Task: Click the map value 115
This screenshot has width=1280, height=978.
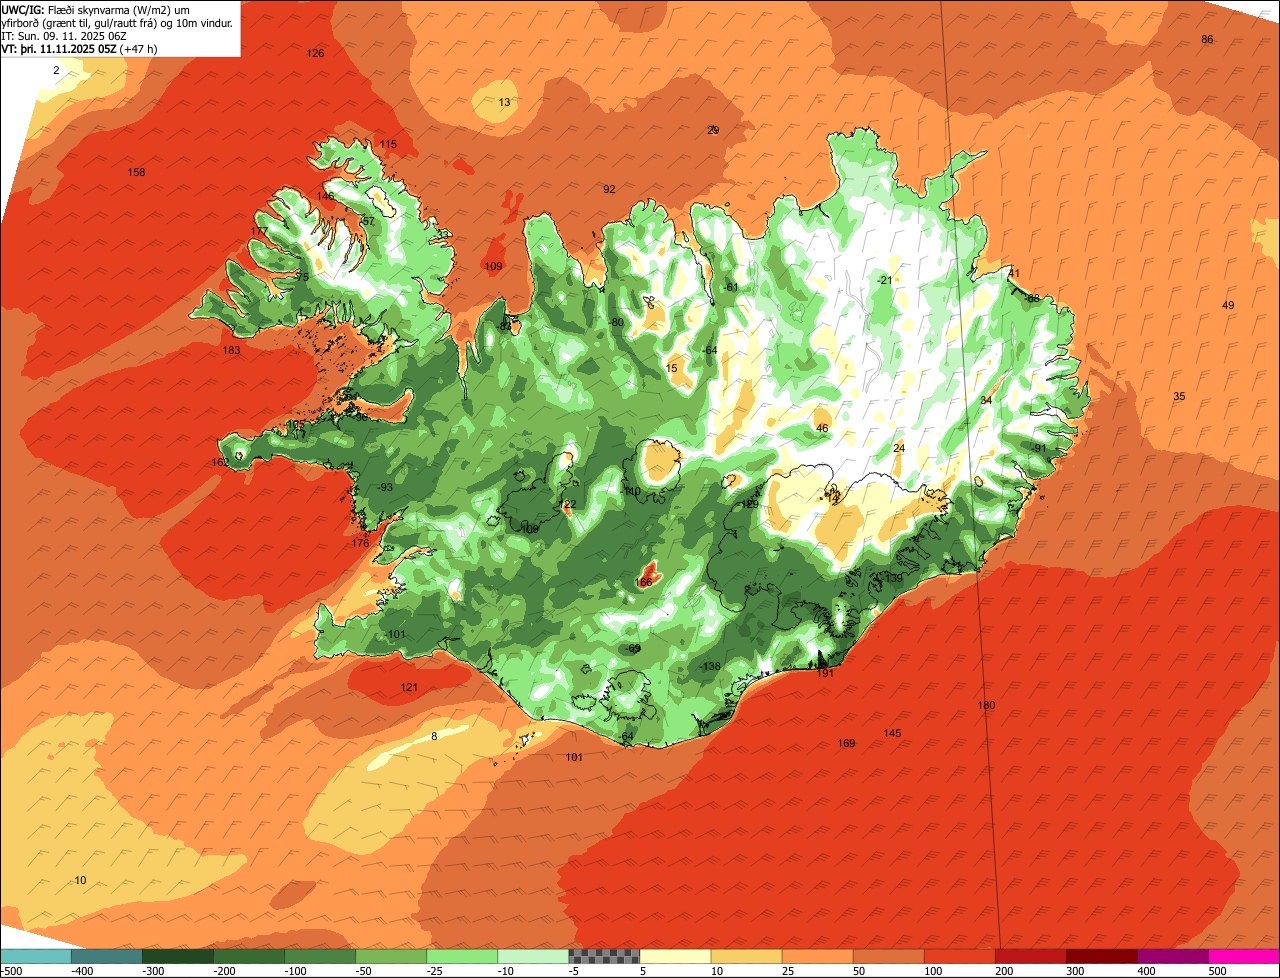Action: click(388, 144)
